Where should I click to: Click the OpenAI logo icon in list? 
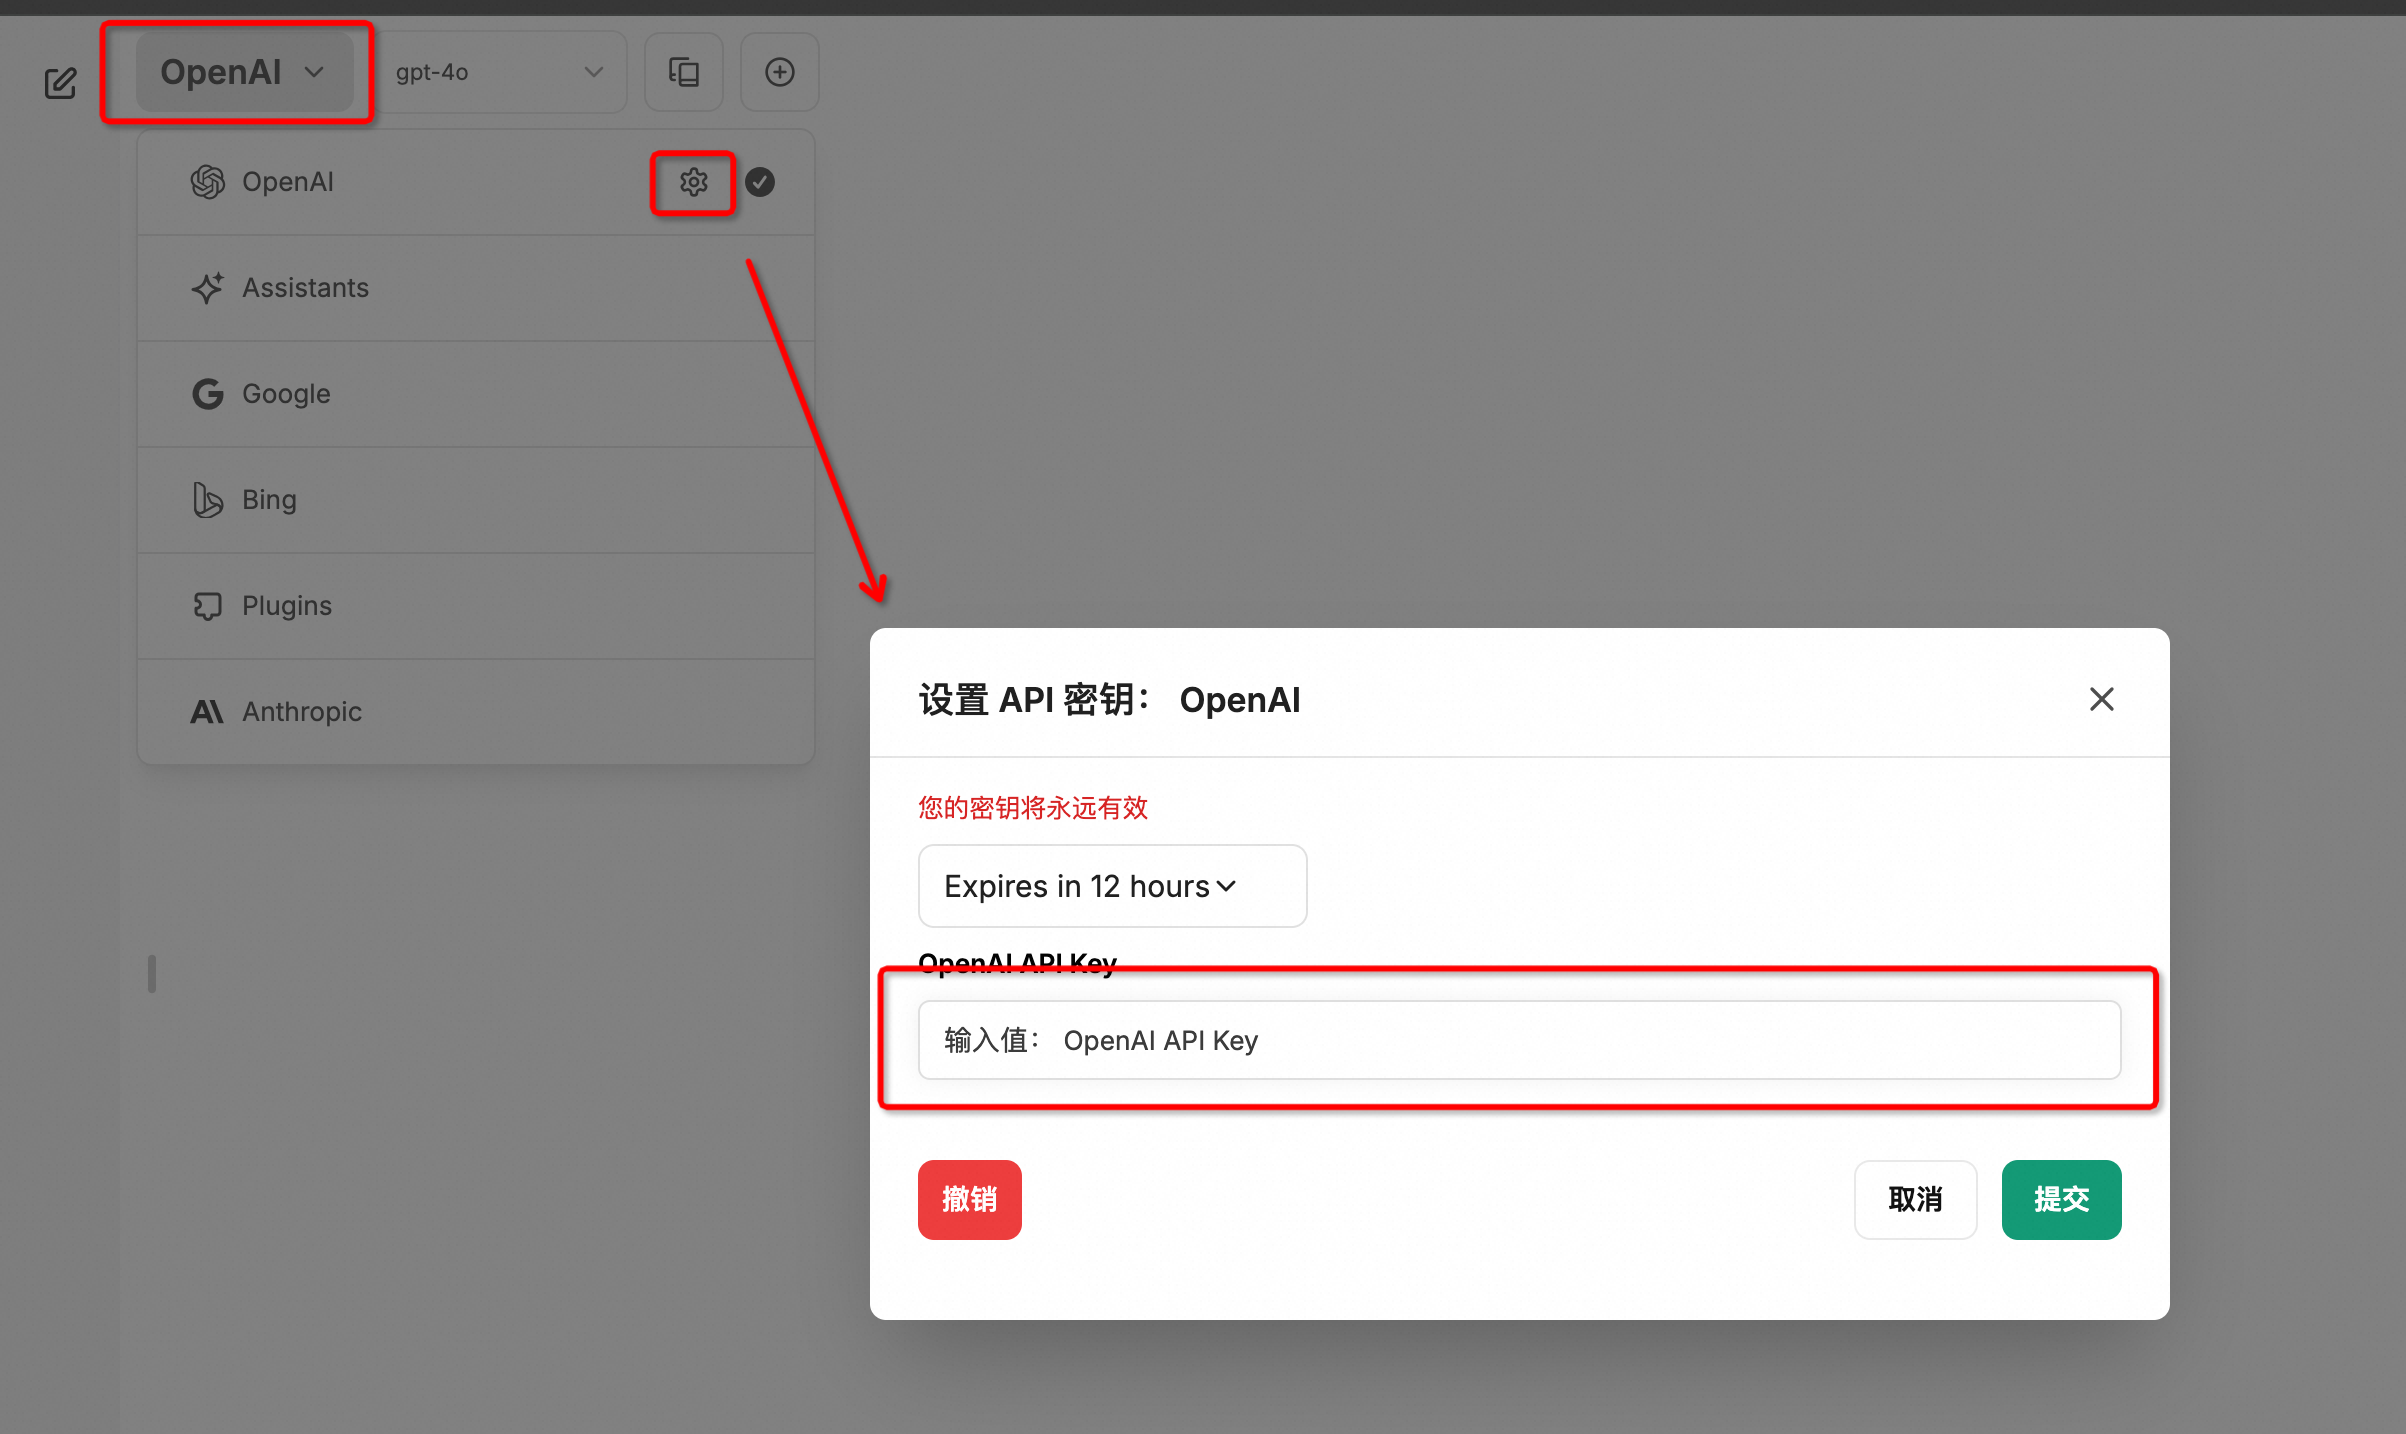tap(208, 182)
